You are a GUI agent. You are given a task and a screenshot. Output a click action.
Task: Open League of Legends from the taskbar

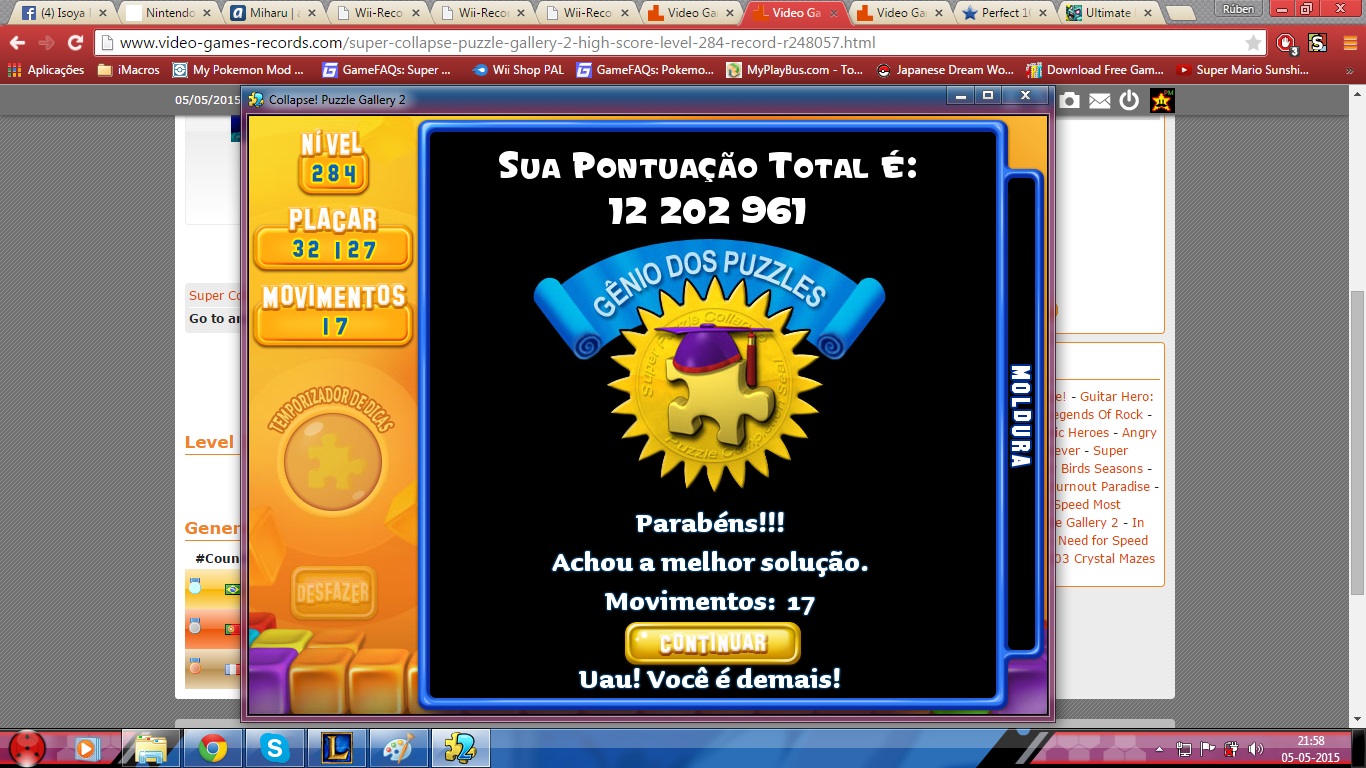coord(336,748)
